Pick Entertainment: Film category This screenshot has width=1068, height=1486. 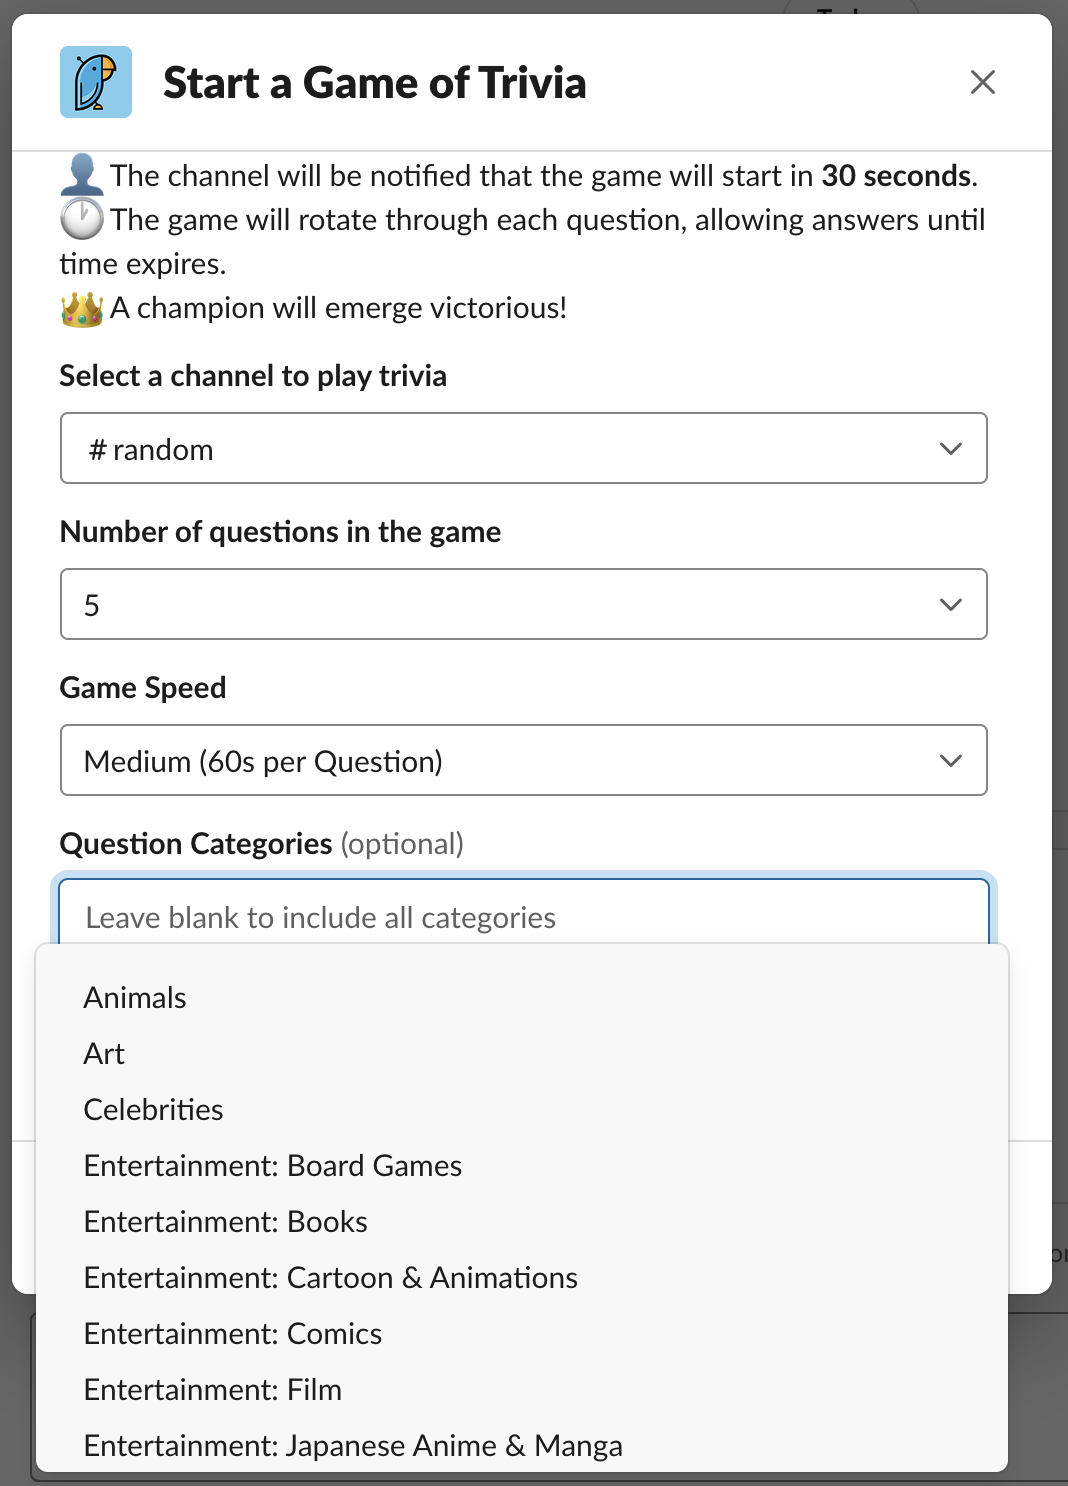click(522, 1390)
